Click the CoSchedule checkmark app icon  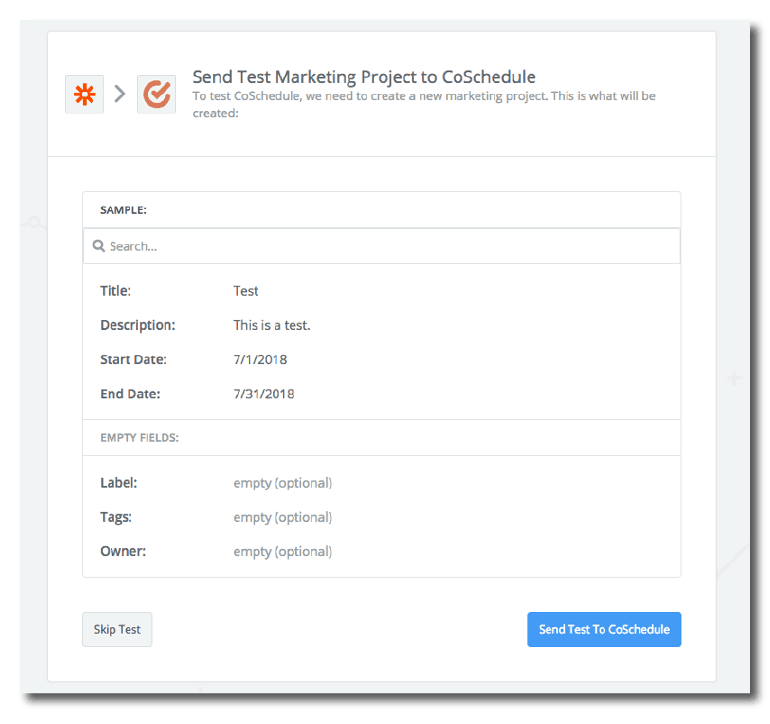(156, 94)
